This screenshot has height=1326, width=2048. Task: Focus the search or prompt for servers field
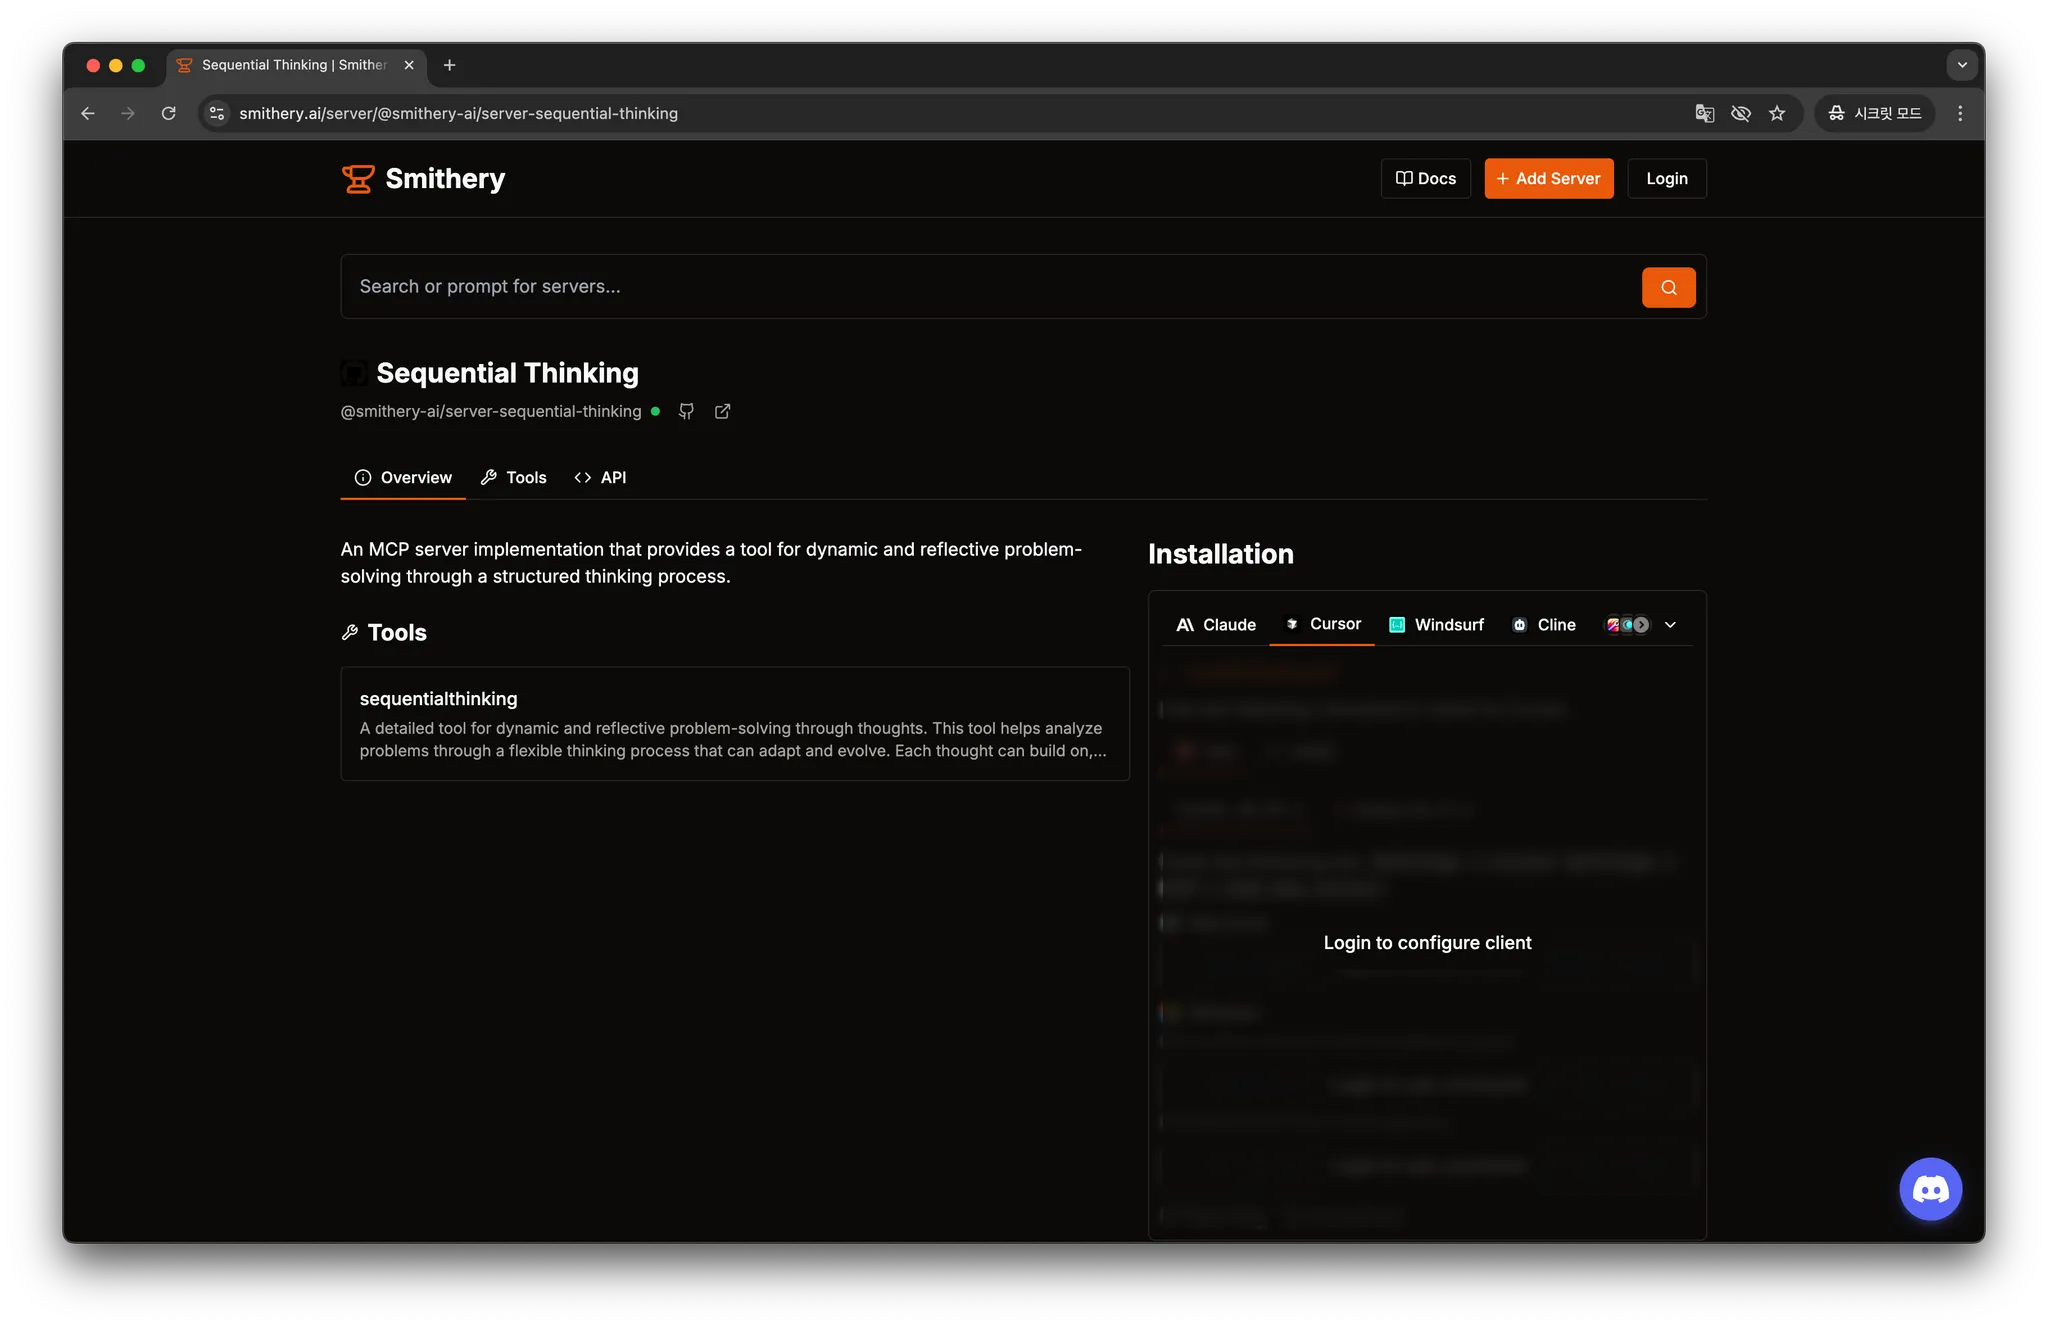click(990, 287)
